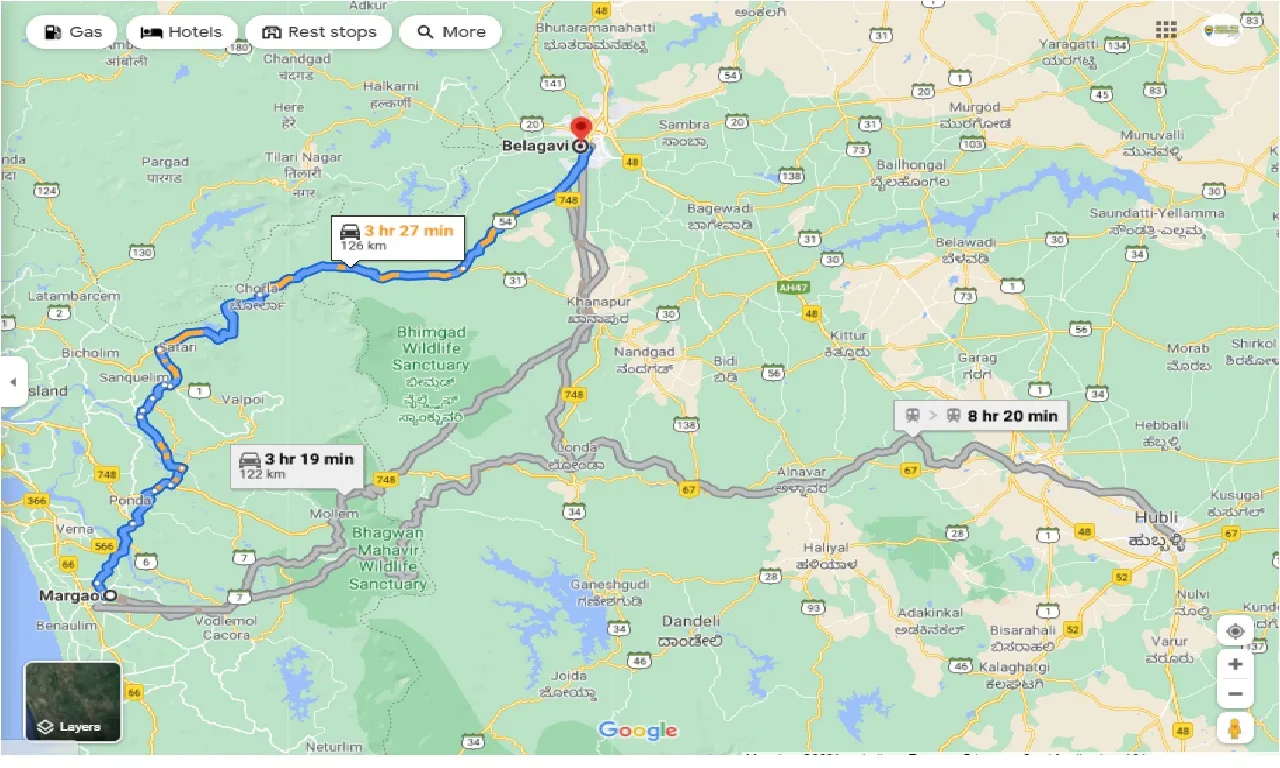
Task: Zoom in with the plus button
Action: point(1235,665)
